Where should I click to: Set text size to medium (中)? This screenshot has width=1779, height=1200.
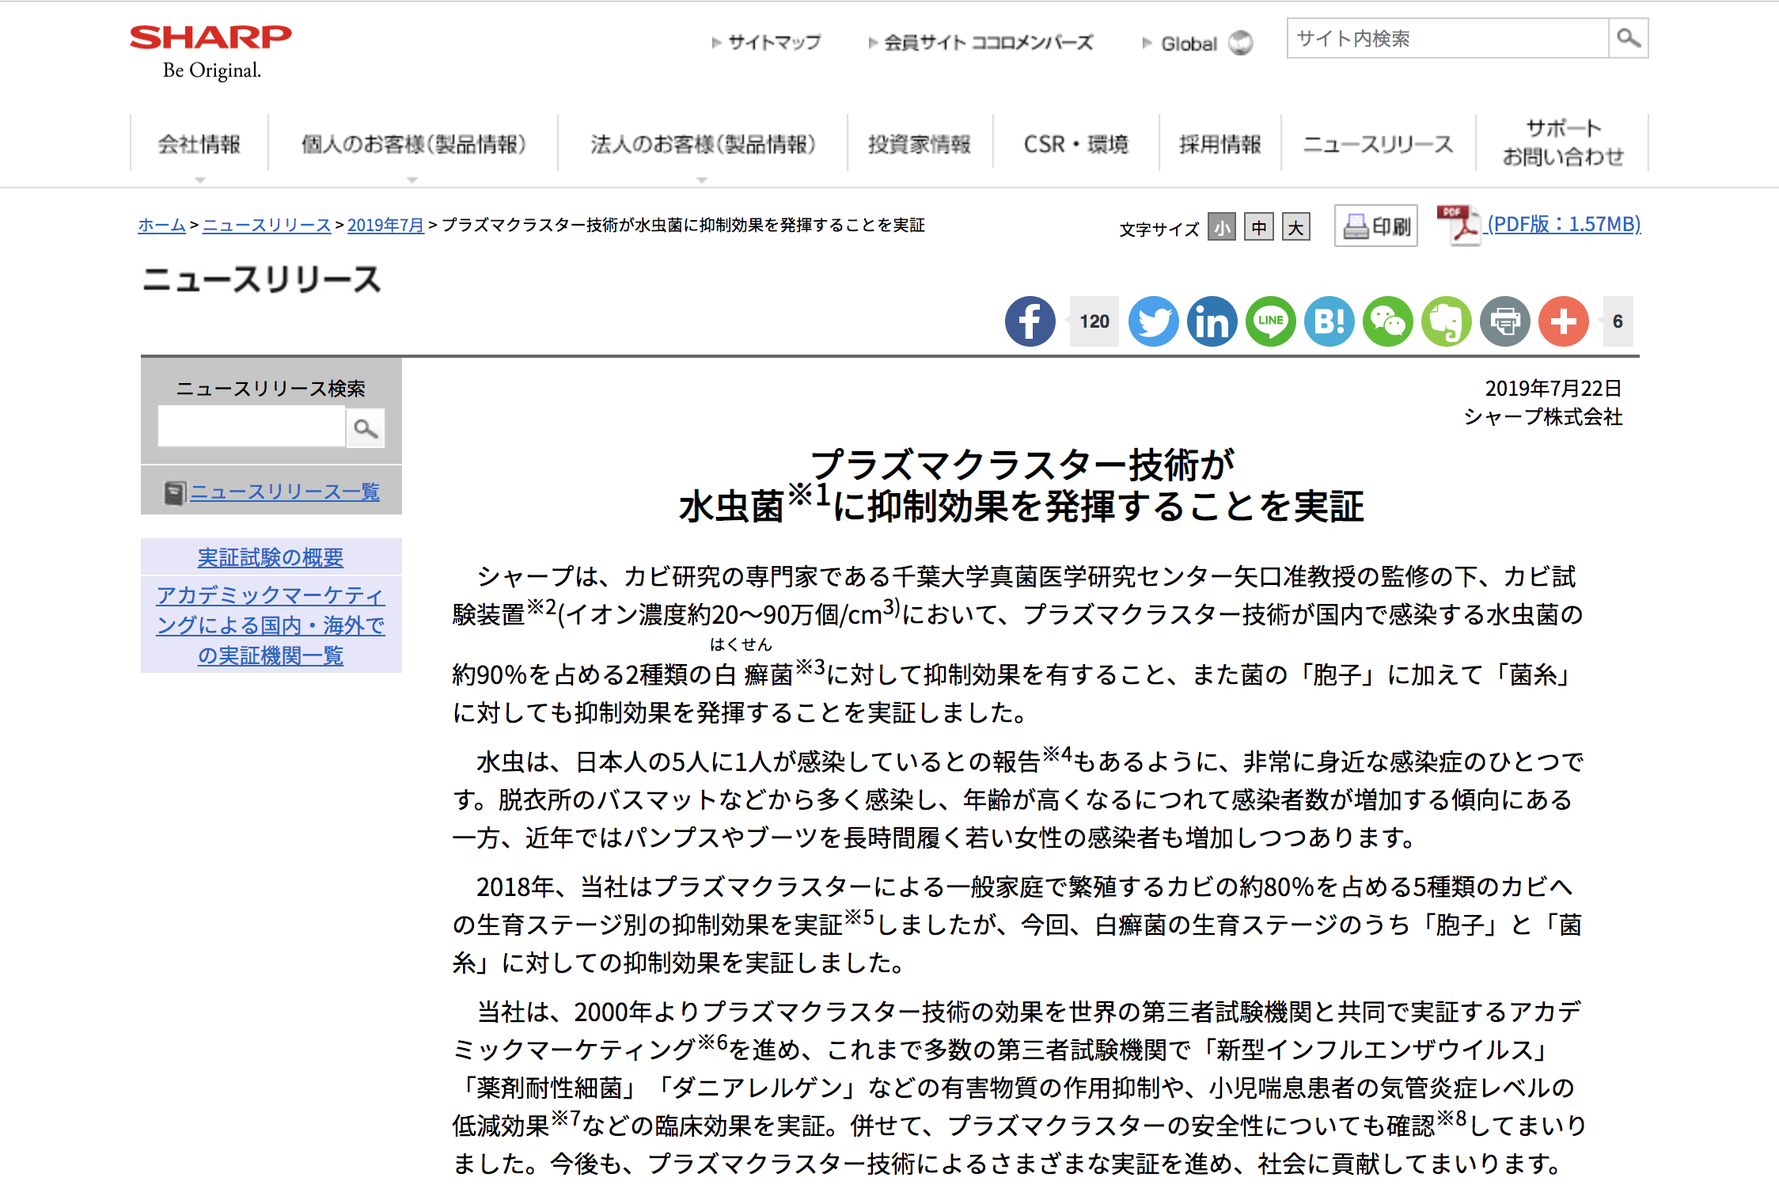1259,228
